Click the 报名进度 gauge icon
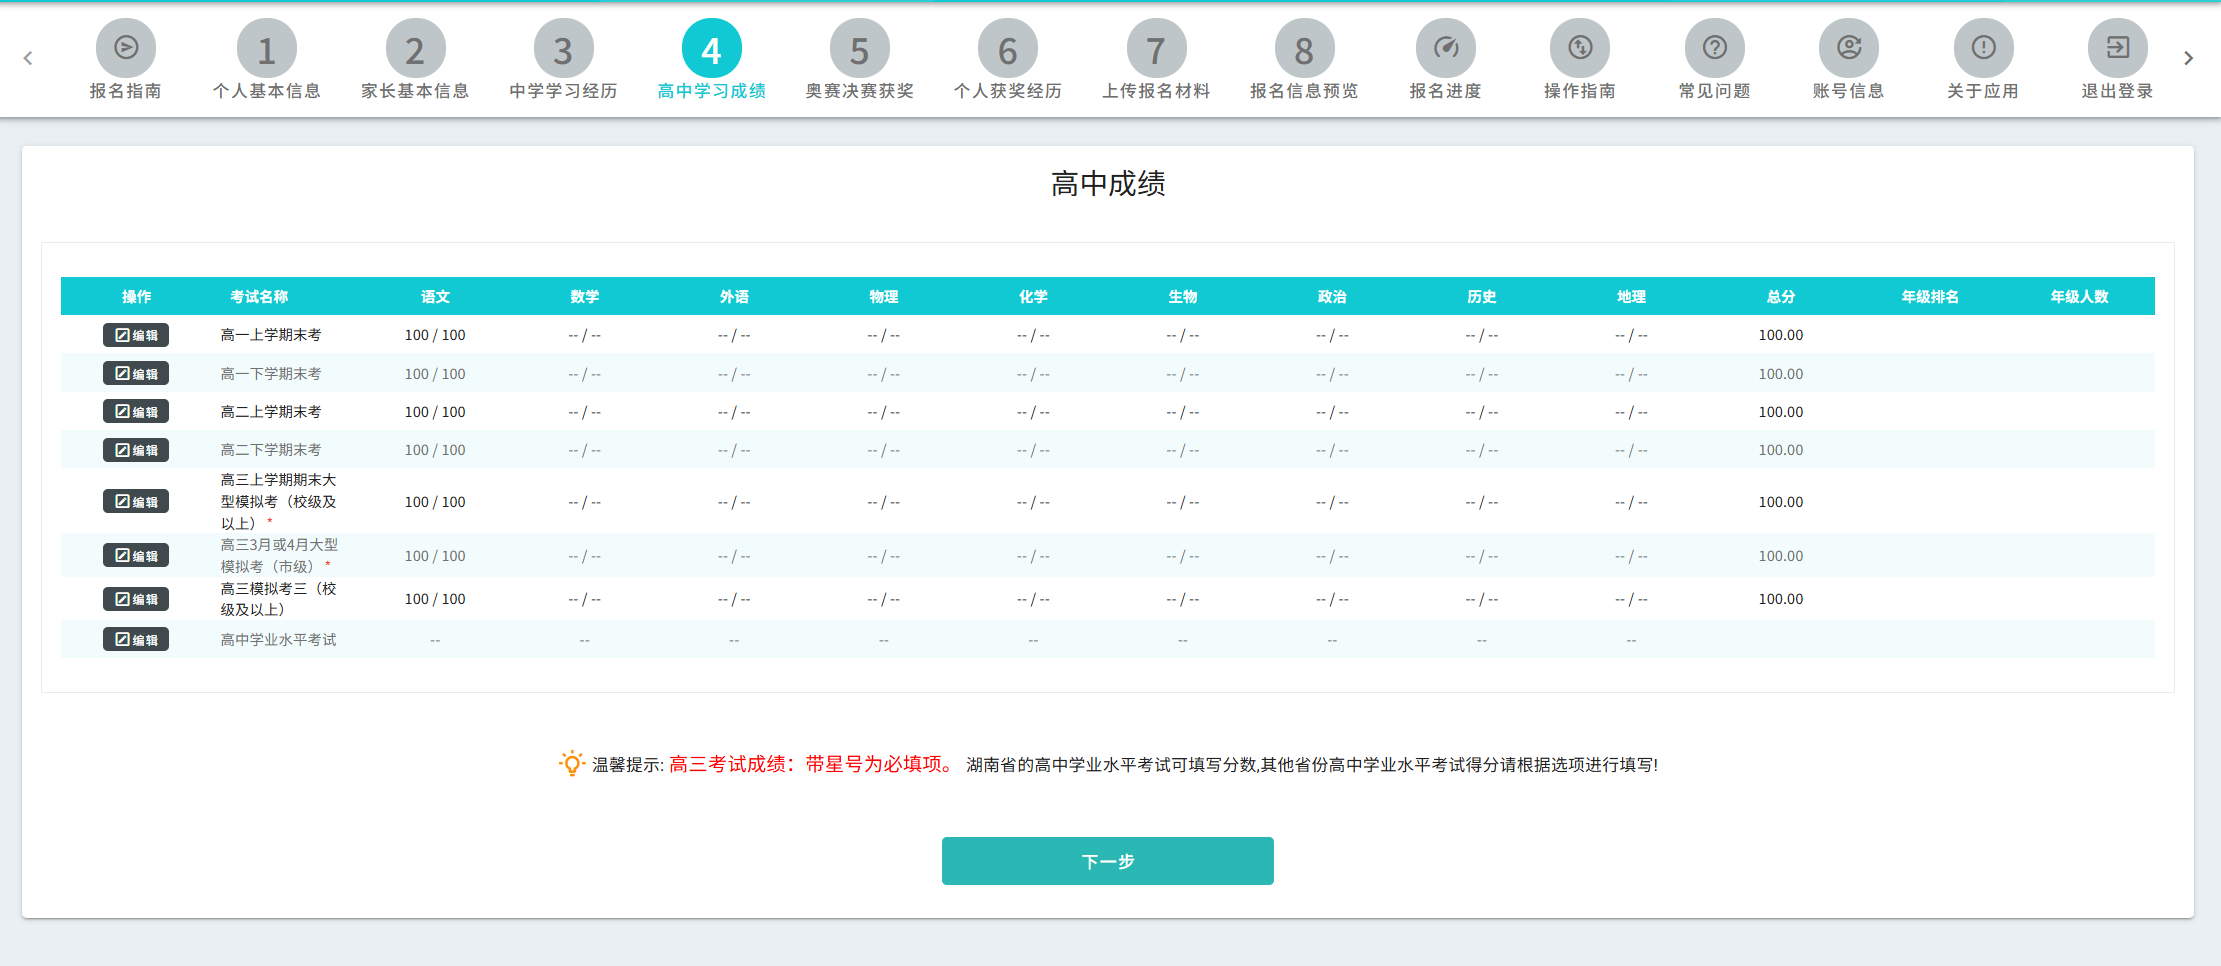Screen dimensions: 2221x966 pyautogui.click(x=1445, y=48)
